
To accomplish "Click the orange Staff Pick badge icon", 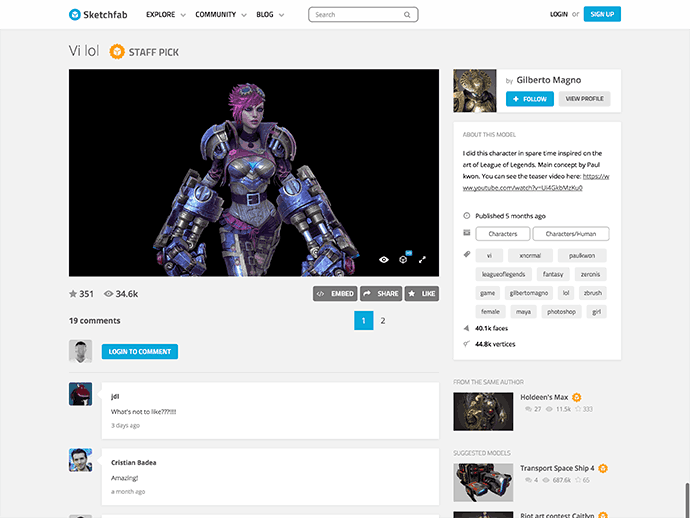I will click(x=117, y=52).
